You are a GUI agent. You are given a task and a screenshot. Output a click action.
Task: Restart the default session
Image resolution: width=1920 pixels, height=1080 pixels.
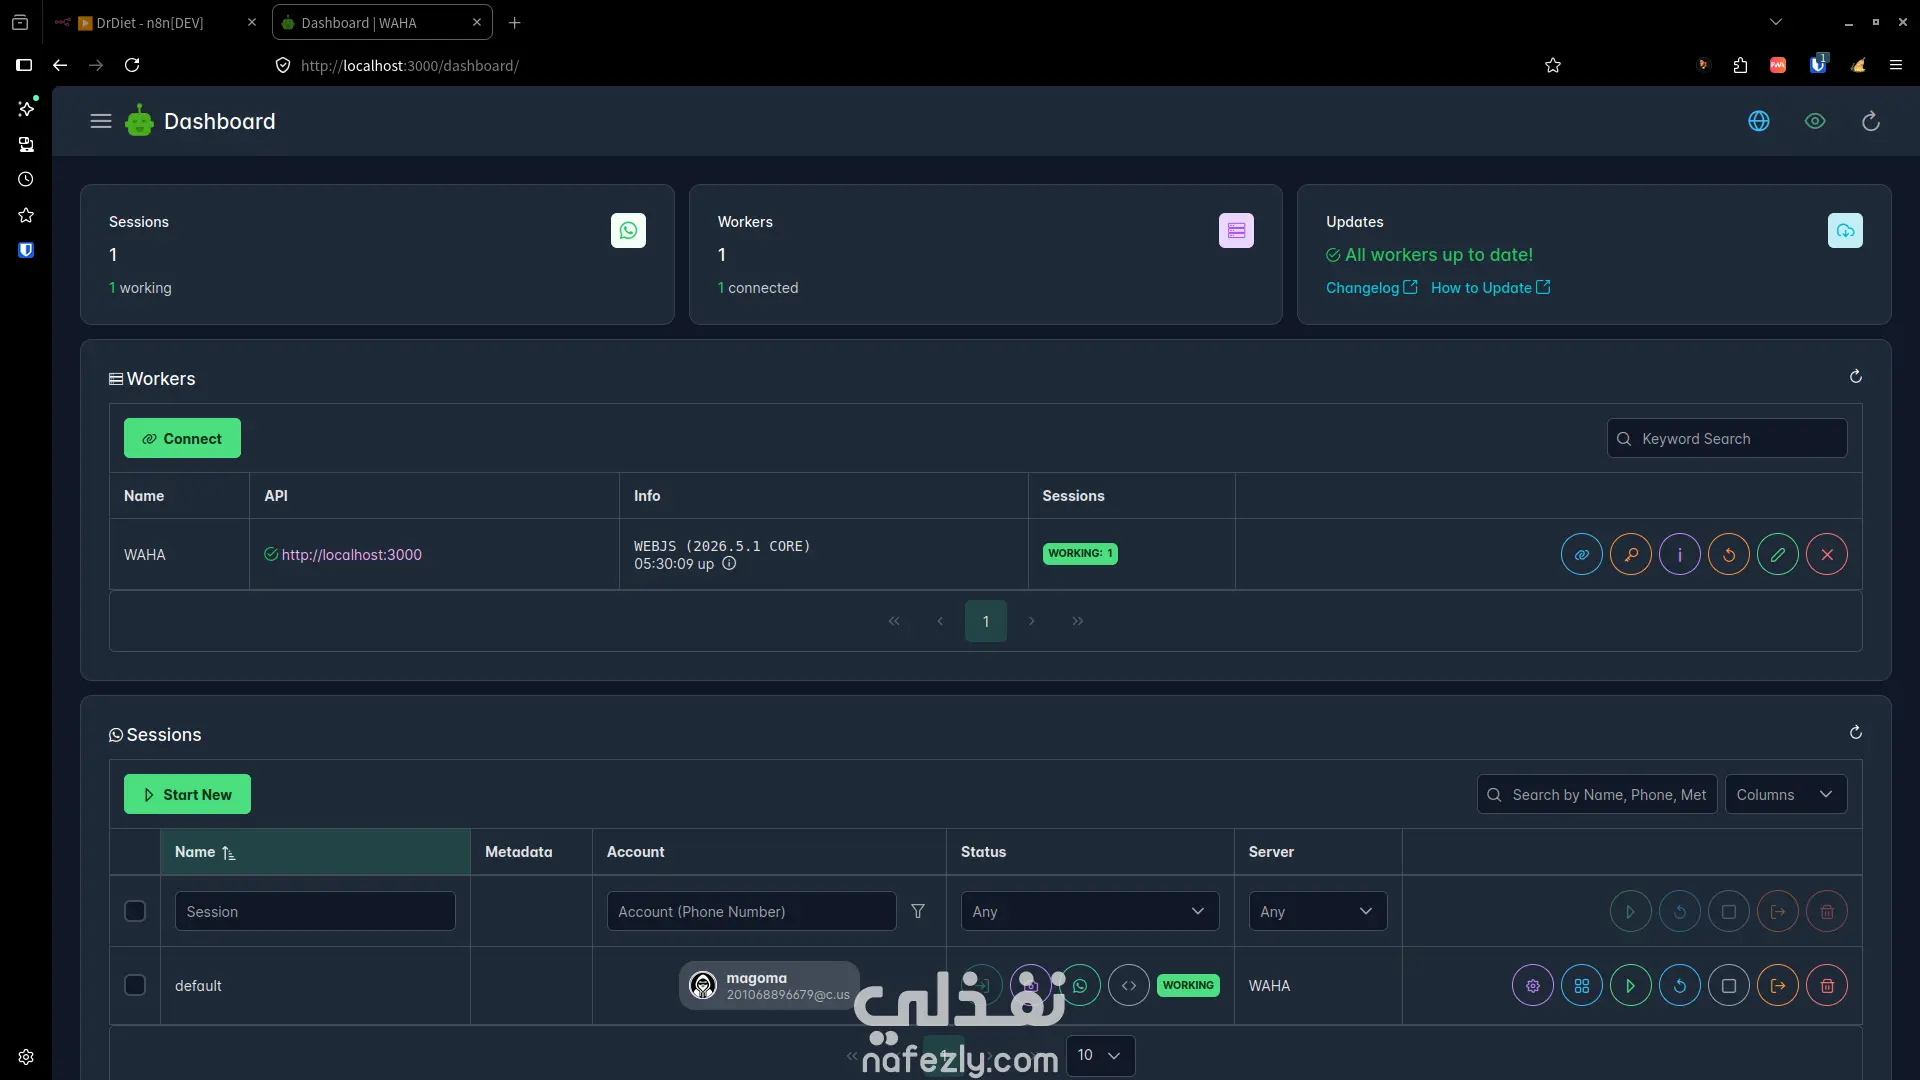pyautogui.click(x=1680, y=986)
